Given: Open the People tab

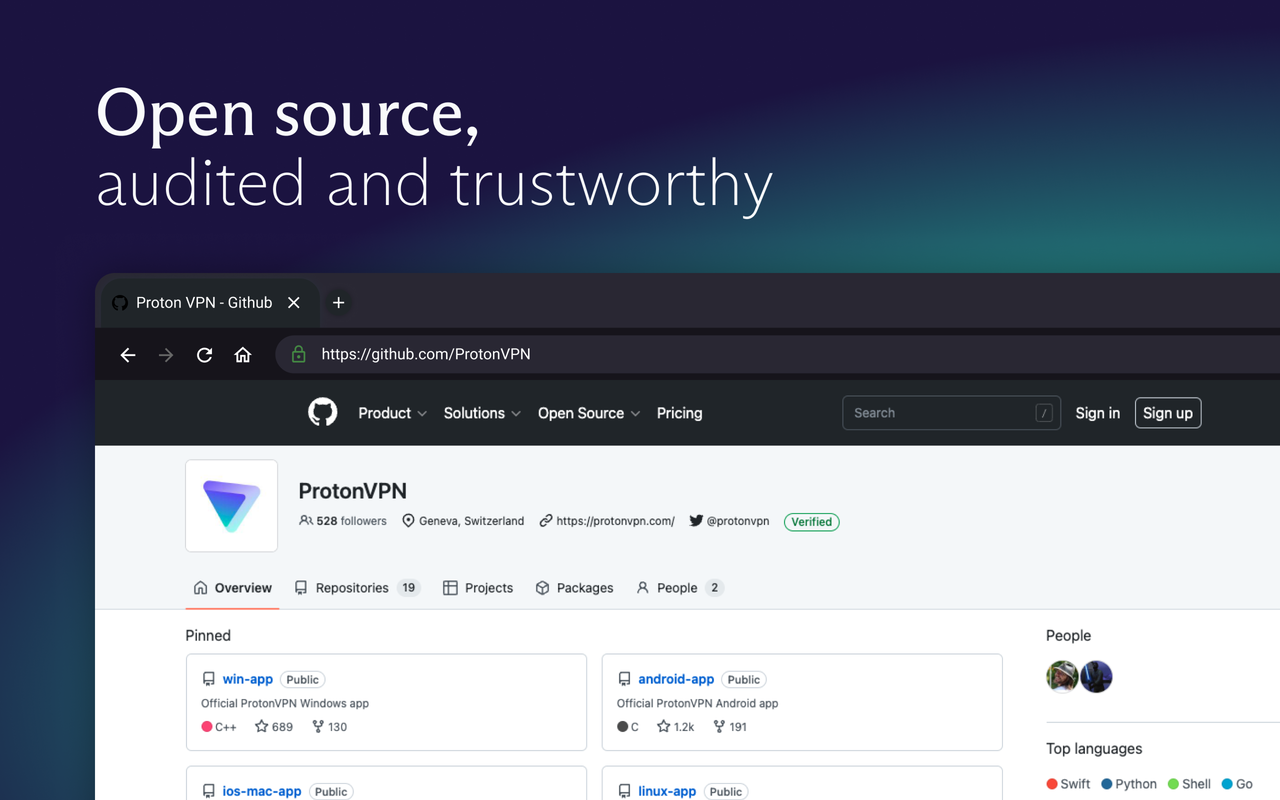Looking at the screenshot, I should coord(678,587).
